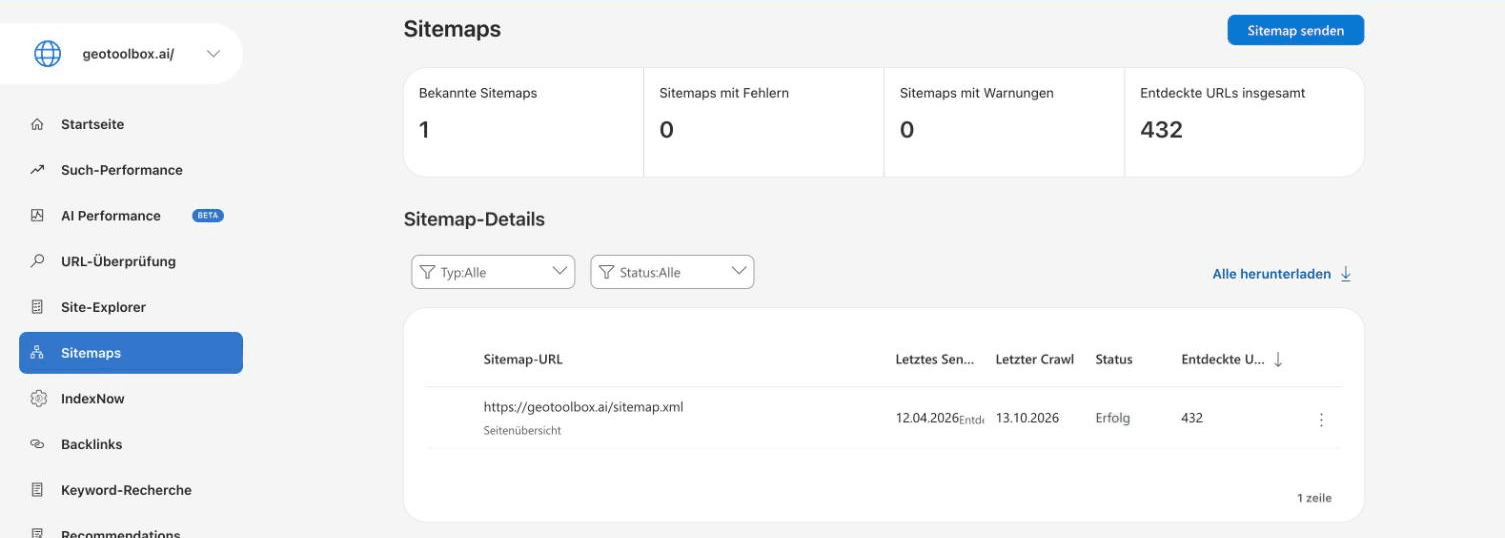
Task: Click the Erfolg status cell
Action: (x=1113, y=418)
